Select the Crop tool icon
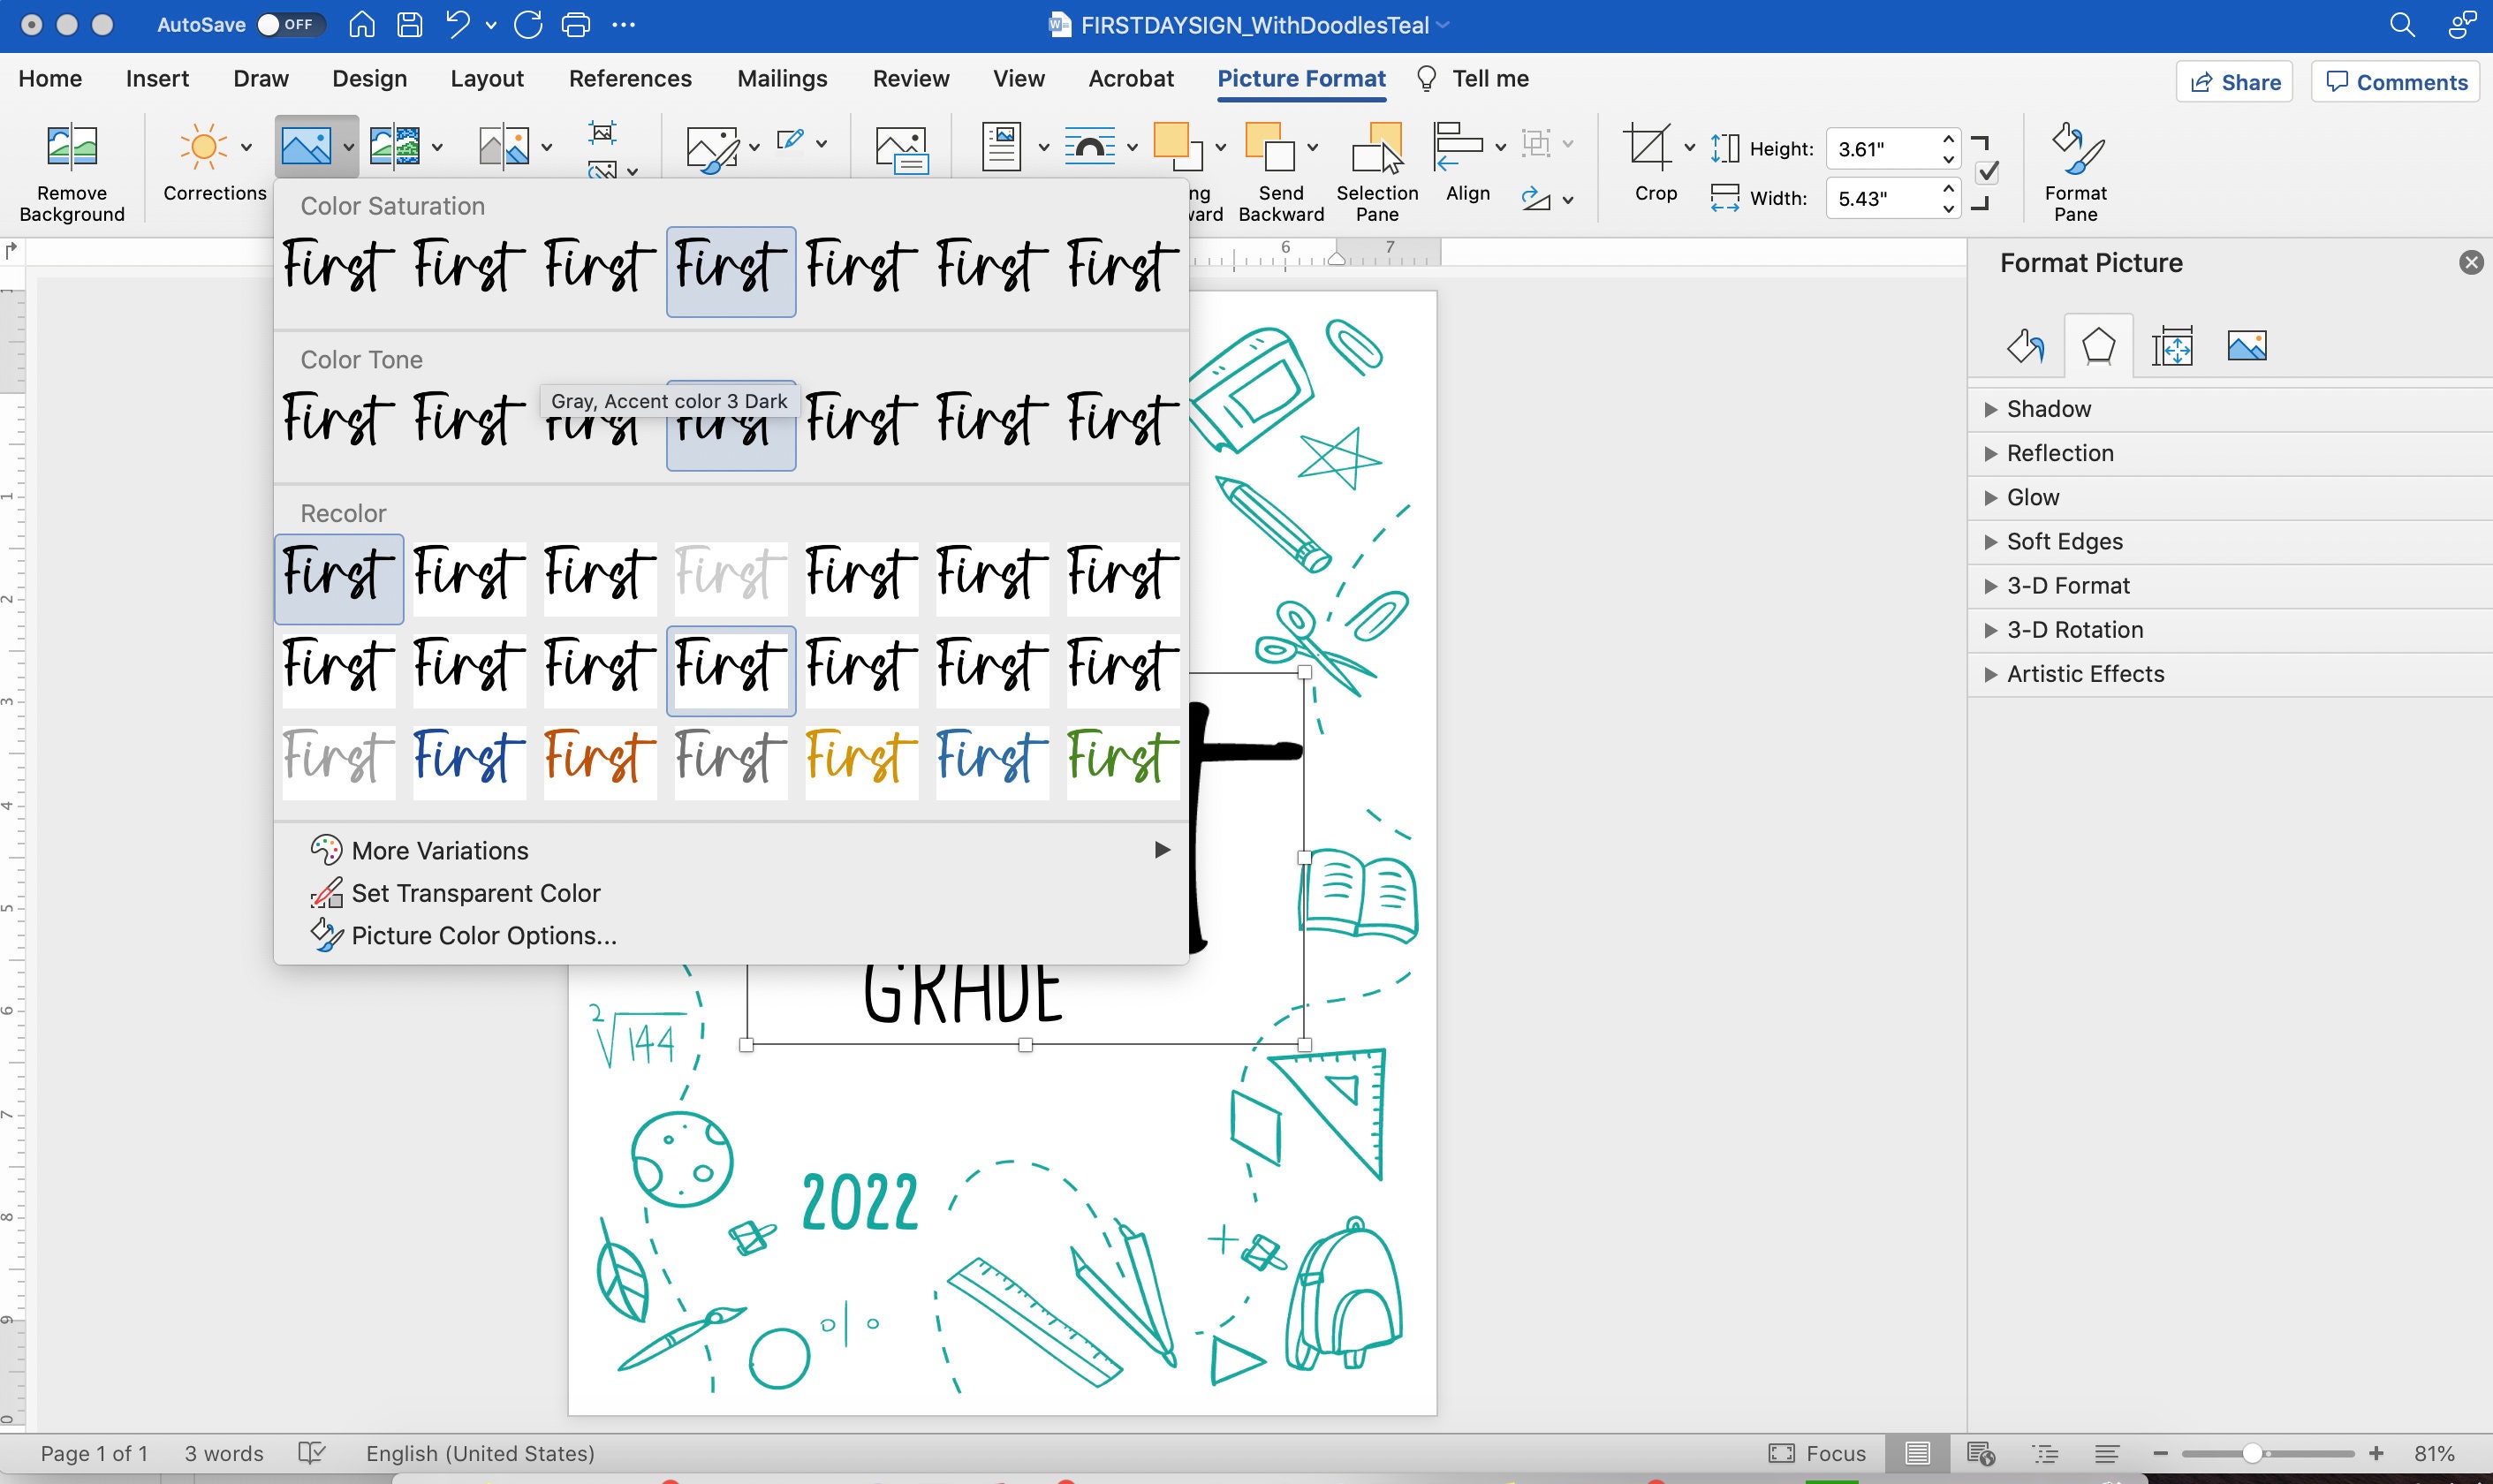 point(1646,147)
